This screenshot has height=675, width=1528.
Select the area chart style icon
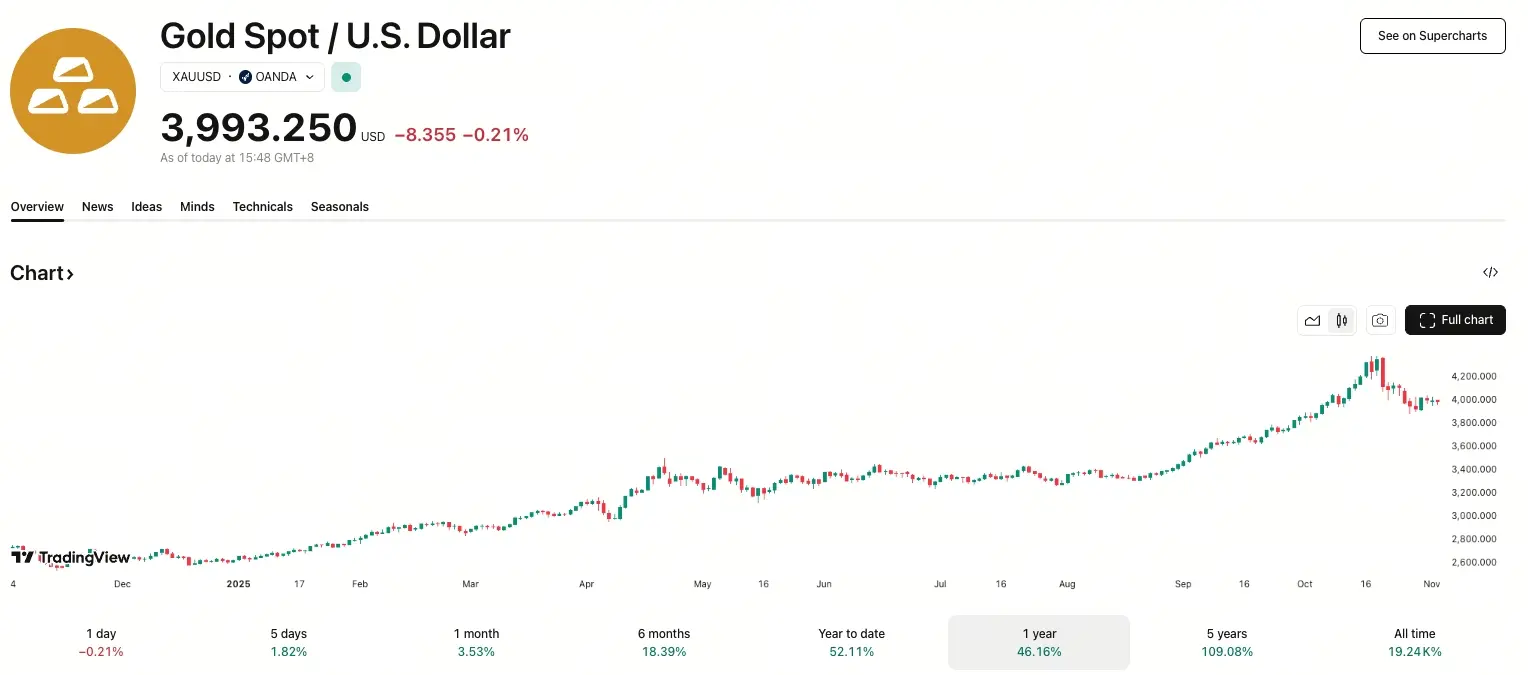point(1313,320)
